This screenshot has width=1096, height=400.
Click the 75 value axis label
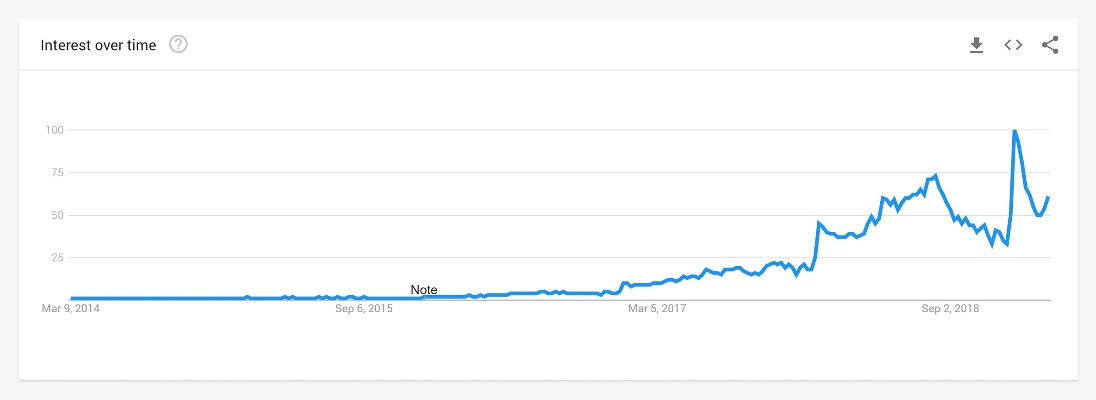[57, 173]
